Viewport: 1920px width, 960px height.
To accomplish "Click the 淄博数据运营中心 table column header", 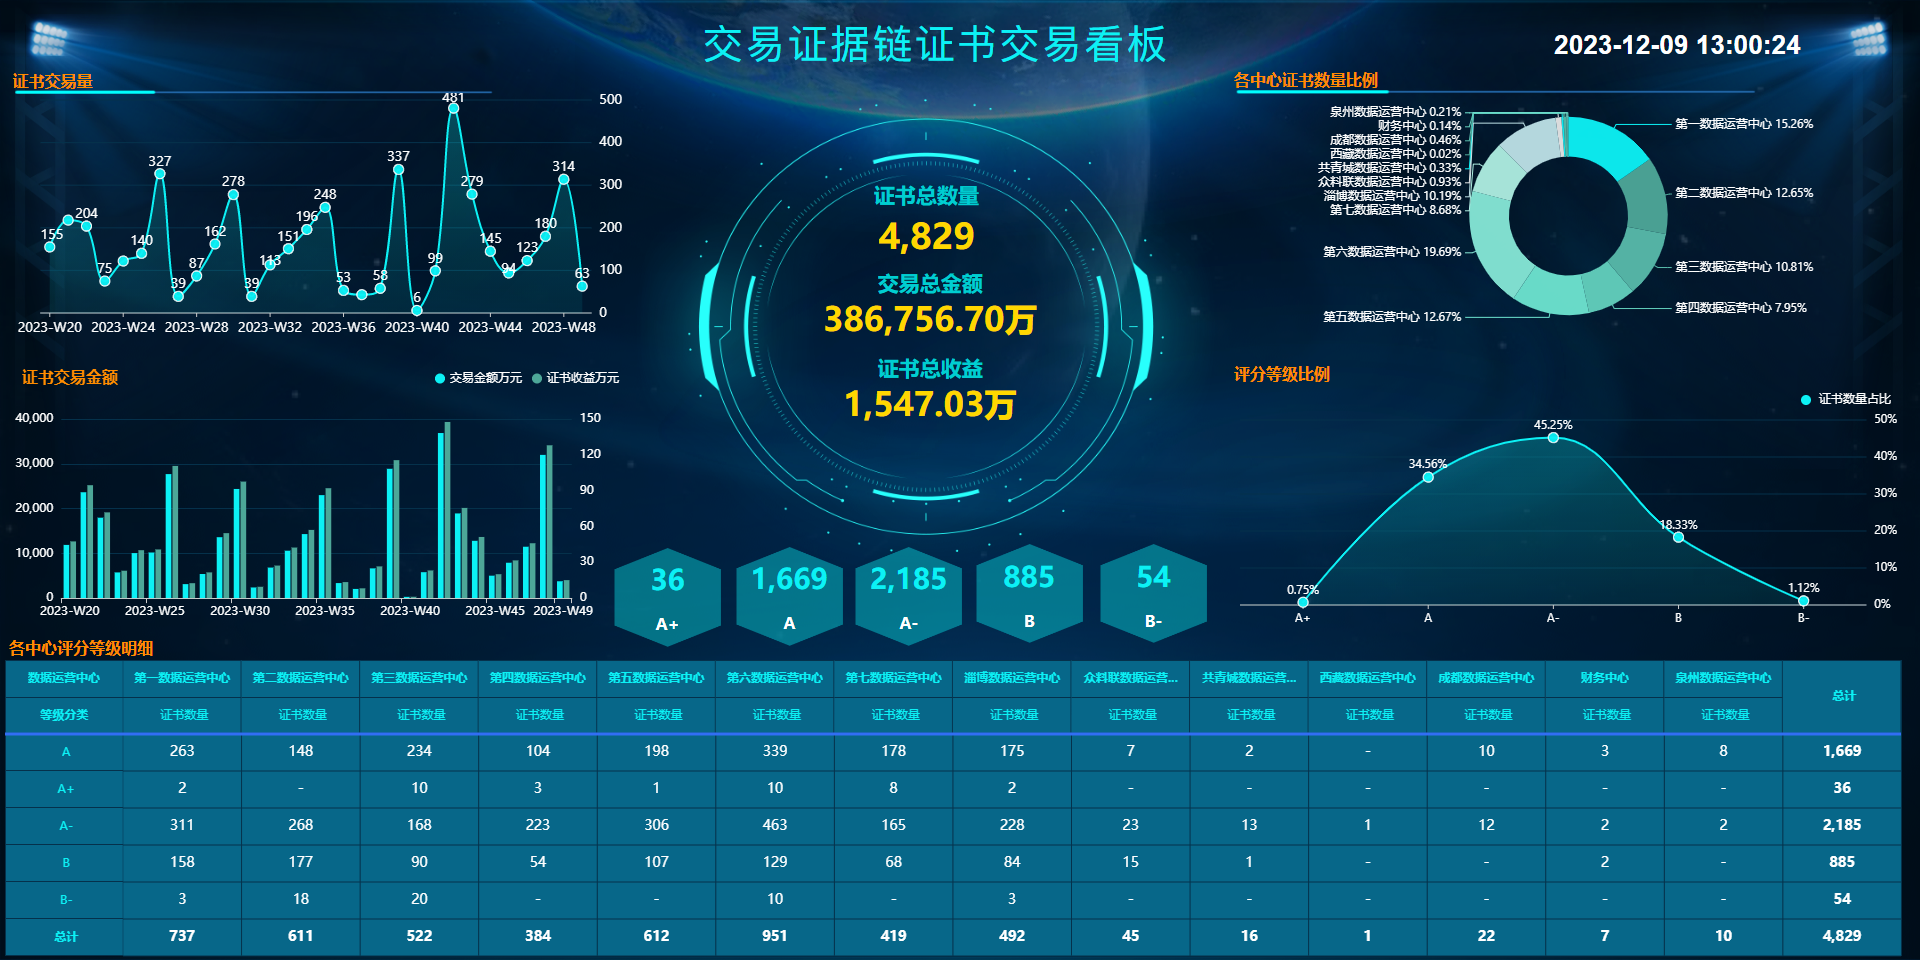I will 1012,678.
